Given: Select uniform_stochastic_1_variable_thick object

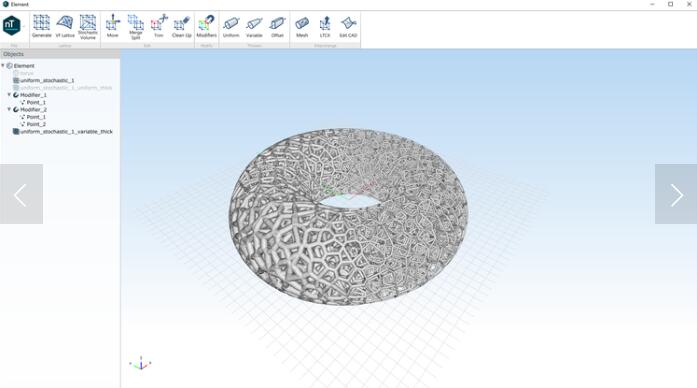Looking at the screenshot, I should point(63,132).
